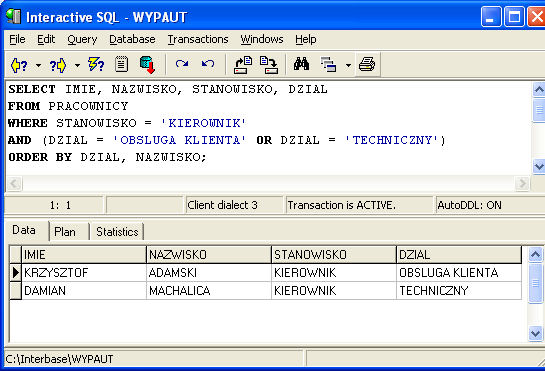This screenshot has height=371, width=545.
Task: Click KIEROWNIK cell in MACHALICA row
Action: pyautogui.click(x=334, y=290)
